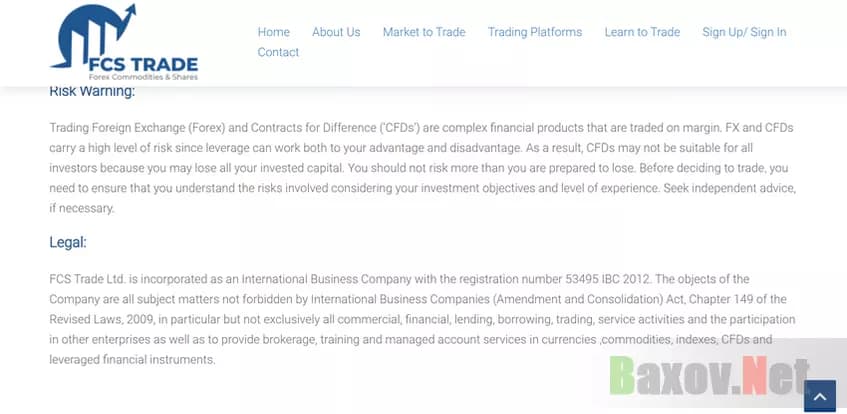This screenshot has width=847, height=414.
Task: Click the 'leveraged financial instruments' text
Action: [x=132, y=359]
